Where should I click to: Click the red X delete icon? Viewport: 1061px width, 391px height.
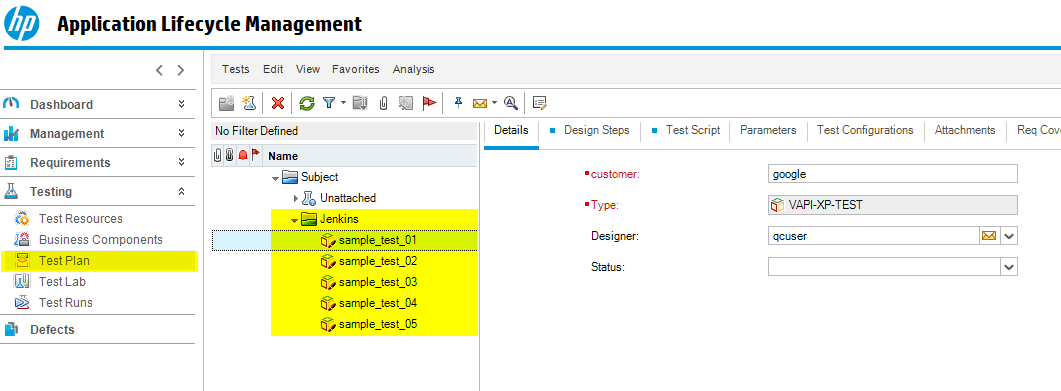click(277, 103)
